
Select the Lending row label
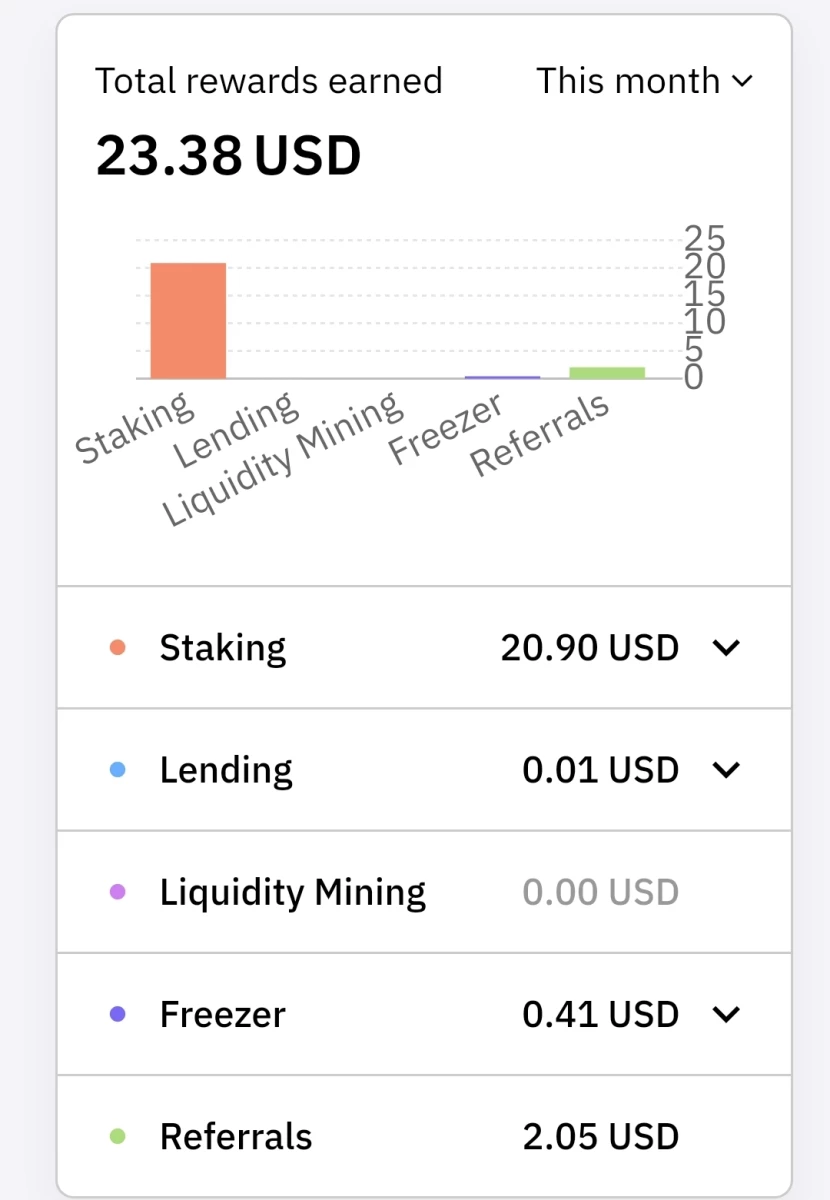pyautogui.click(x=226, y=771)
